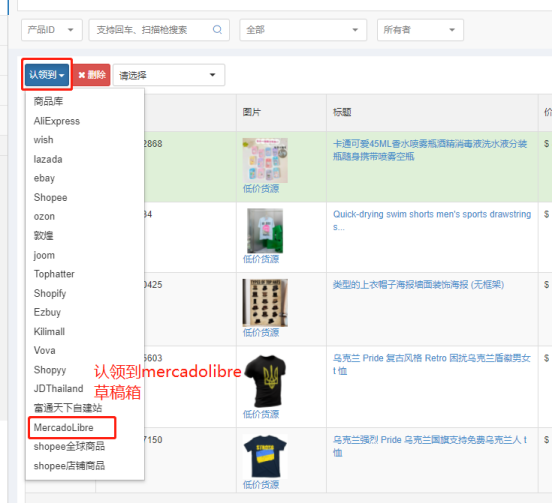The width and height of the screenshot is (552, 503).
Task: Choose shopee全球商品 menu option
Action: click(x=69, y=447)
